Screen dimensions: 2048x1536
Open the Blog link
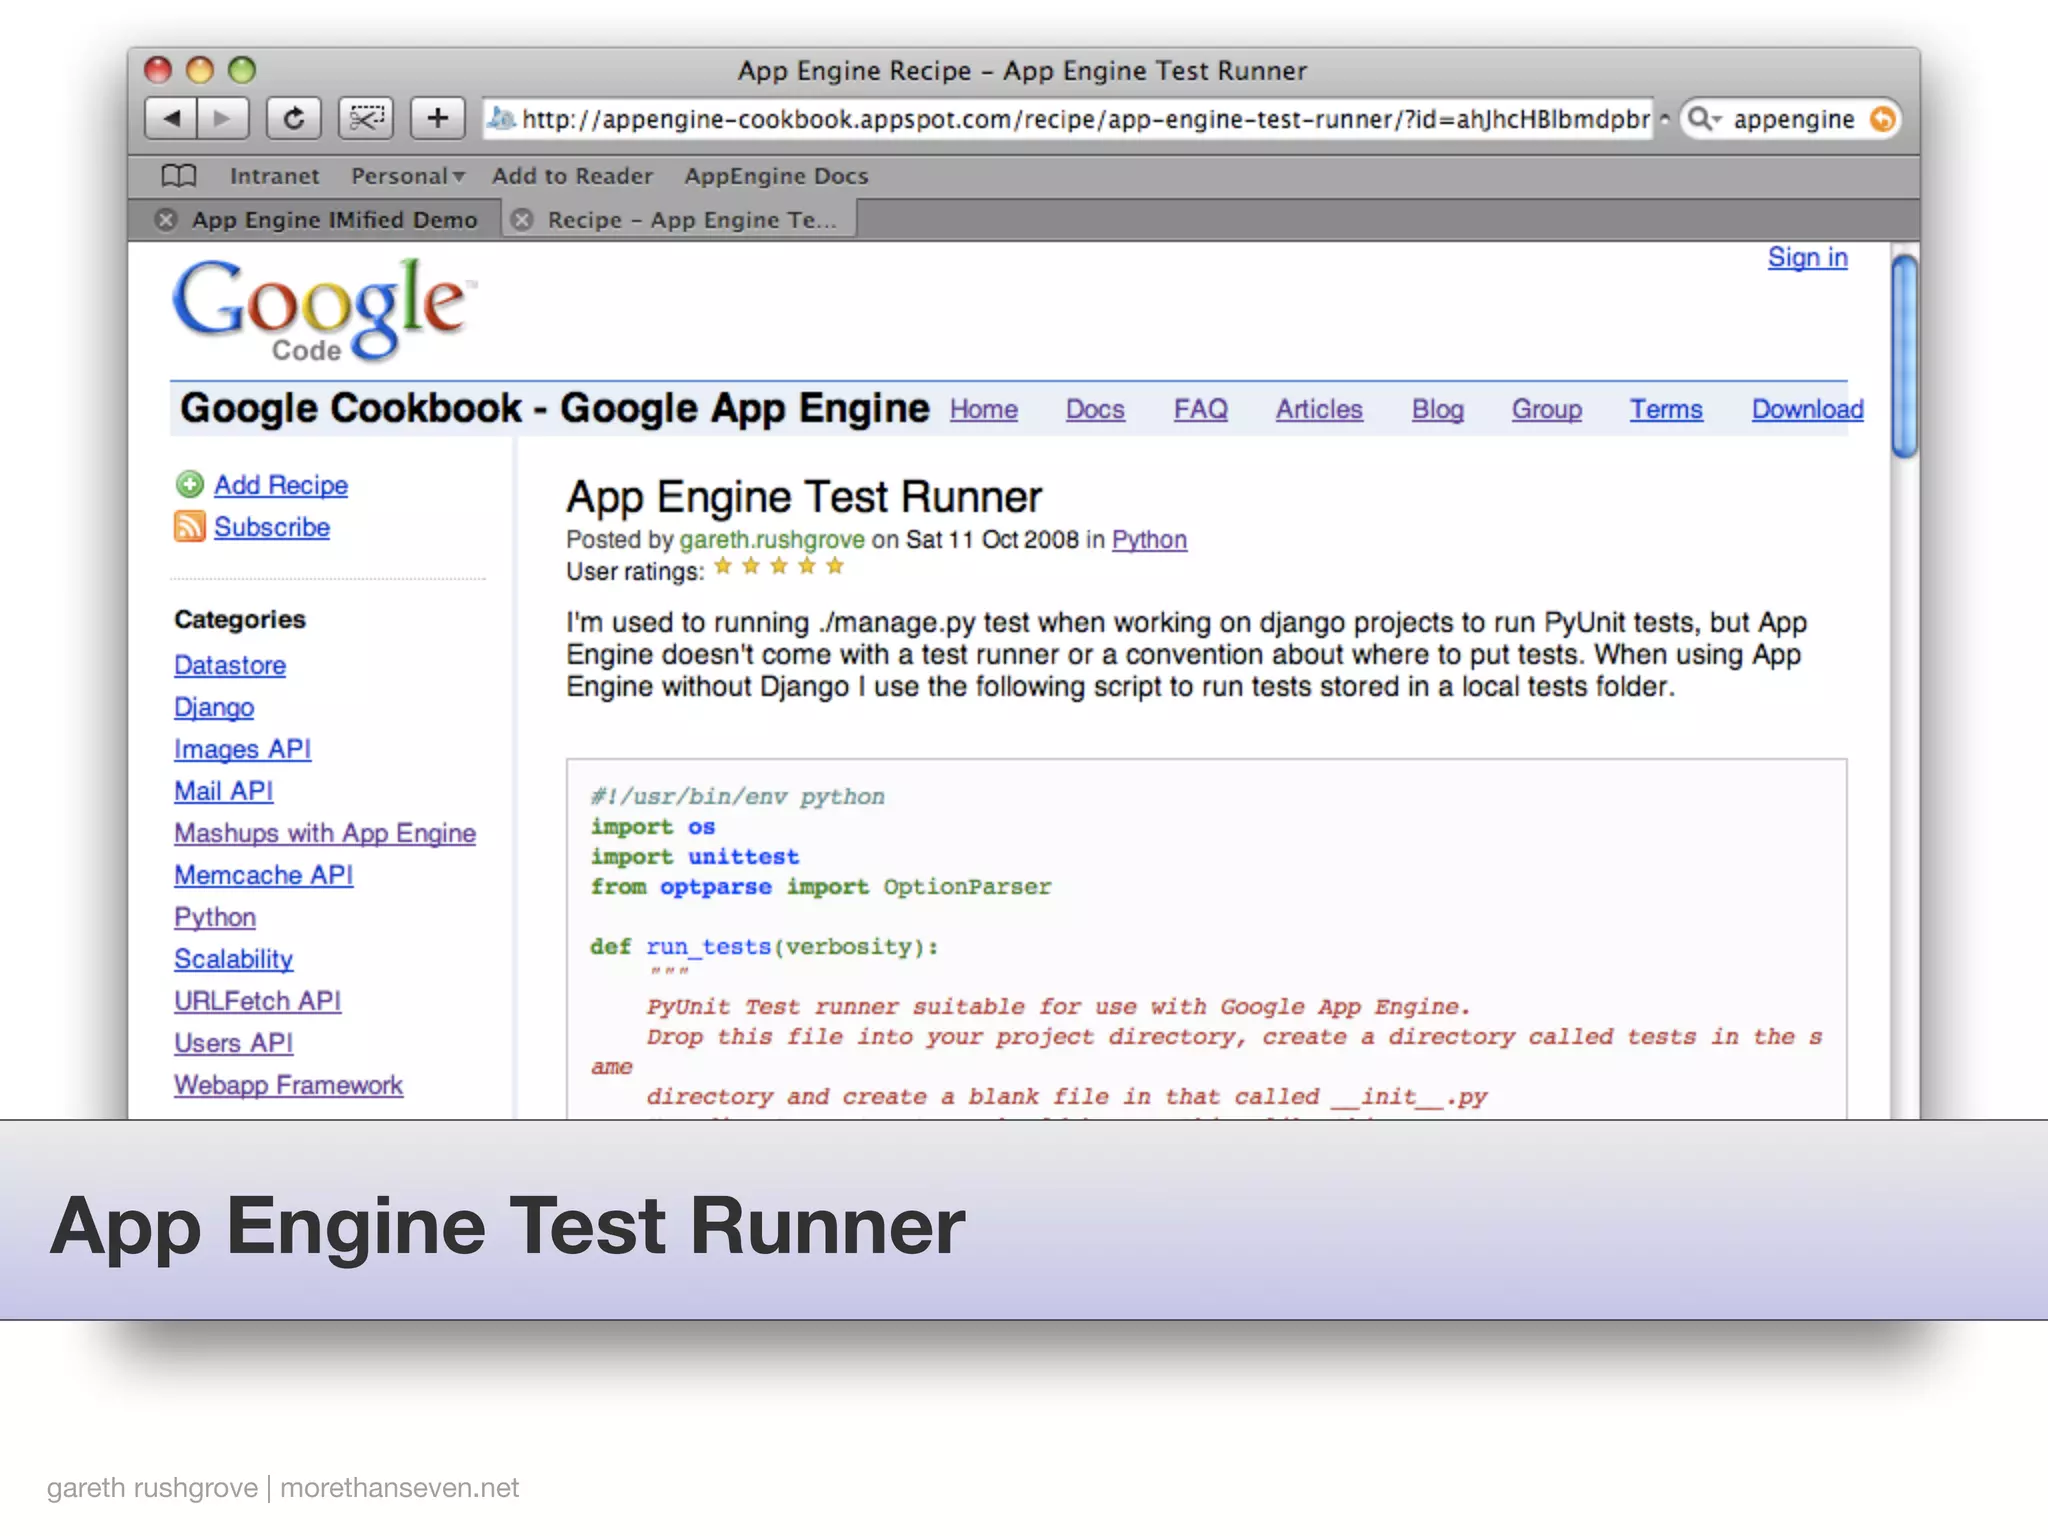pos(1438,409)
